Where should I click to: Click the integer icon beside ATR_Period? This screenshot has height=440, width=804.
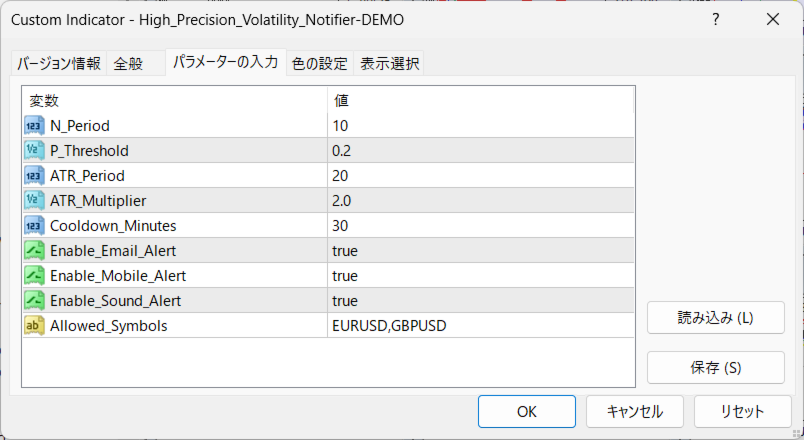click(x=35, y=176)
